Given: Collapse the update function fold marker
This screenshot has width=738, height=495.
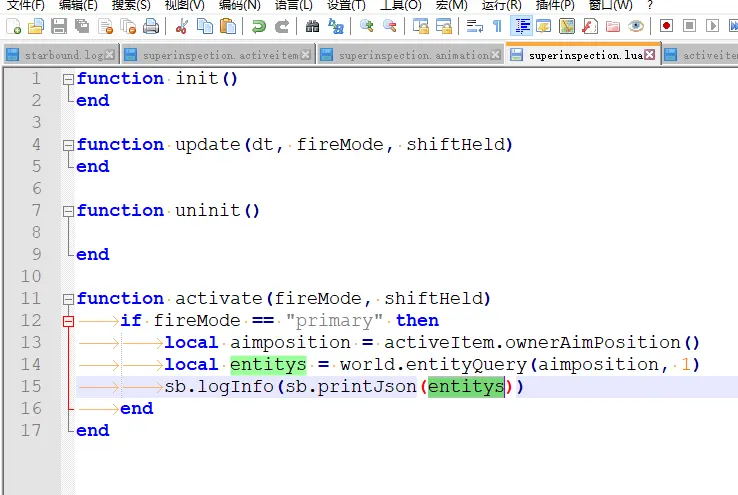Looking at the screenshot, I should pos(68,145).
